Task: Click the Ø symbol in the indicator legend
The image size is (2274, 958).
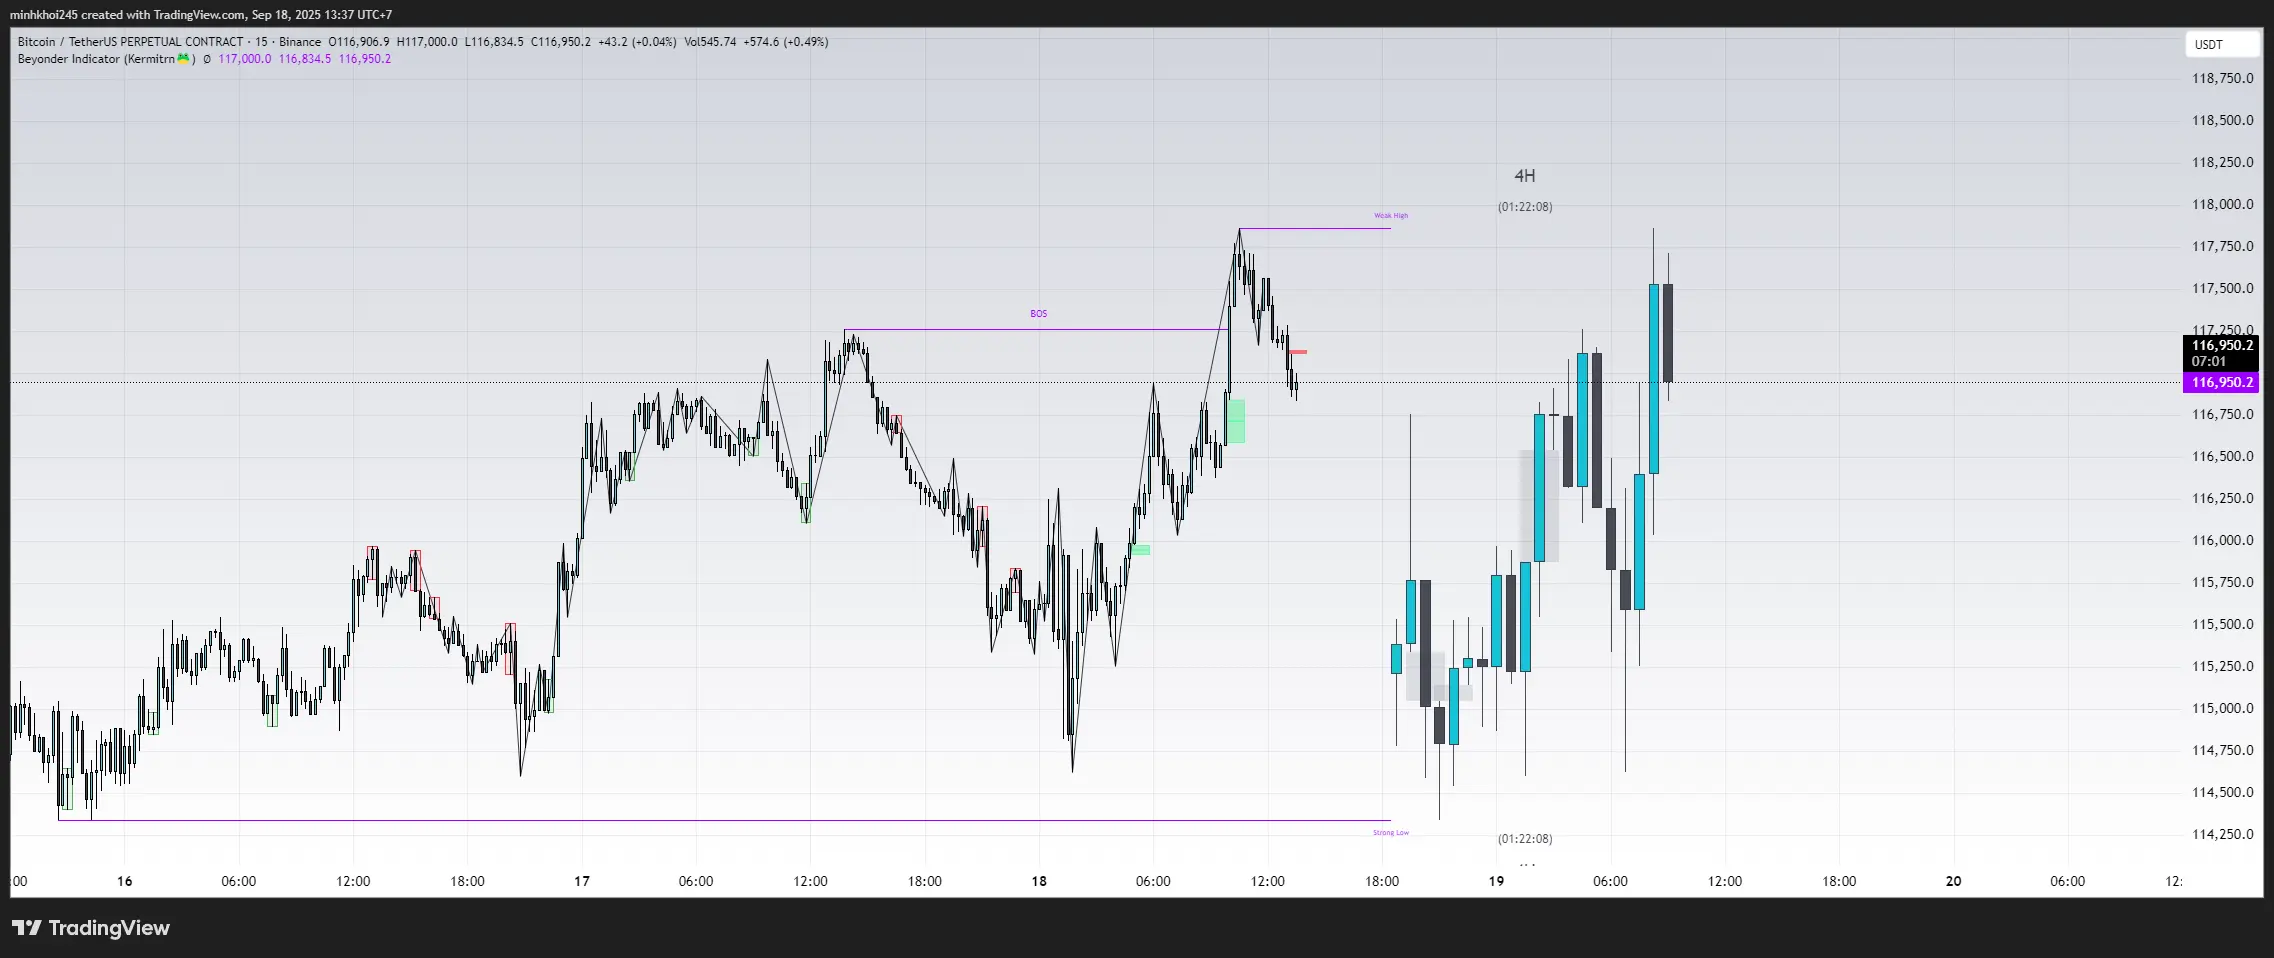Action: point(207,59)
